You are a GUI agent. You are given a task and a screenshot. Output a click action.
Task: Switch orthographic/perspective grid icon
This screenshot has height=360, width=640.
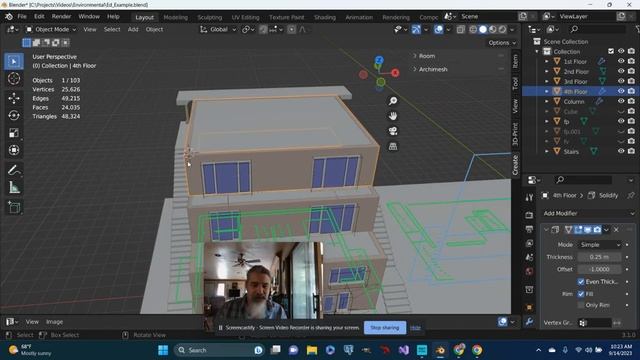coord(393,146)
